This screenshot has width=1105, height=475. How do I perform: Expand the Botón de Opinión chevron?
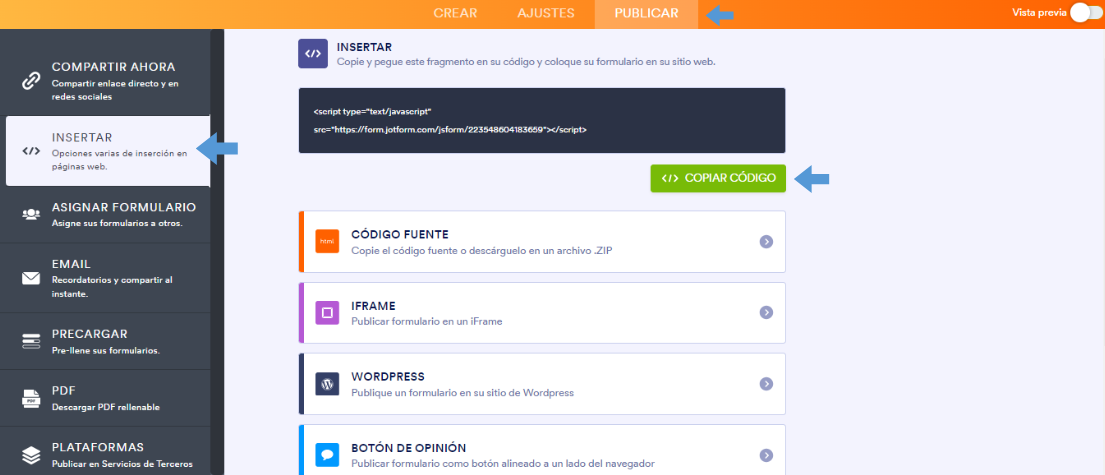click(766, 455)
